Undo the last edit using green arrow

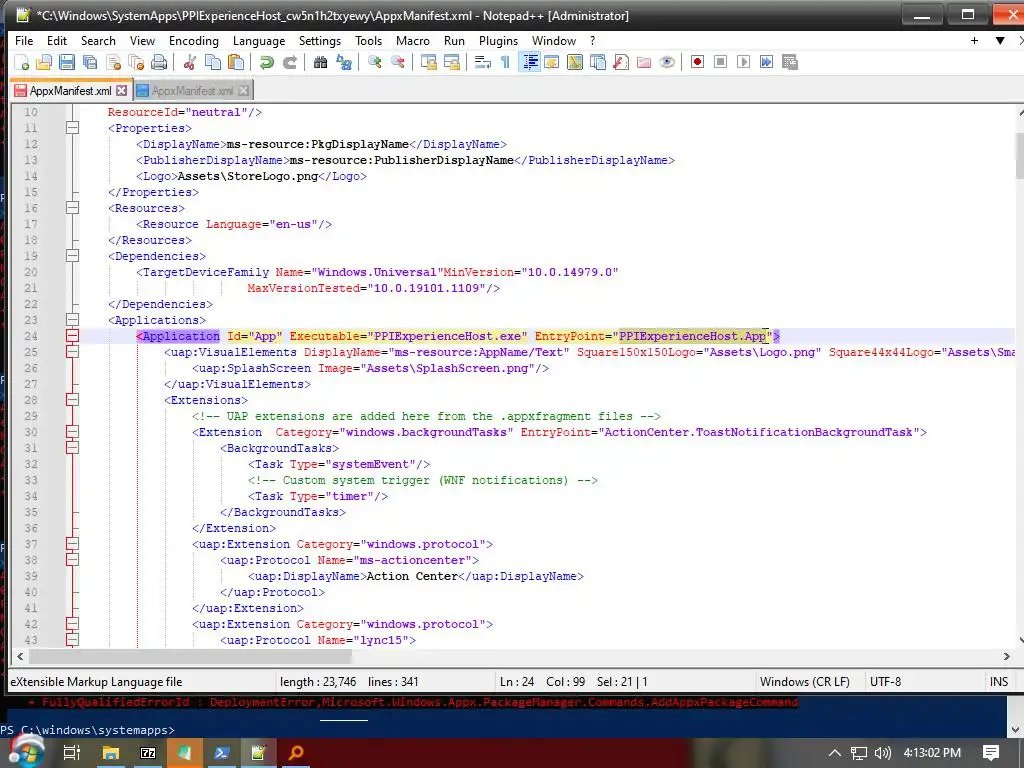pos(266,62)
